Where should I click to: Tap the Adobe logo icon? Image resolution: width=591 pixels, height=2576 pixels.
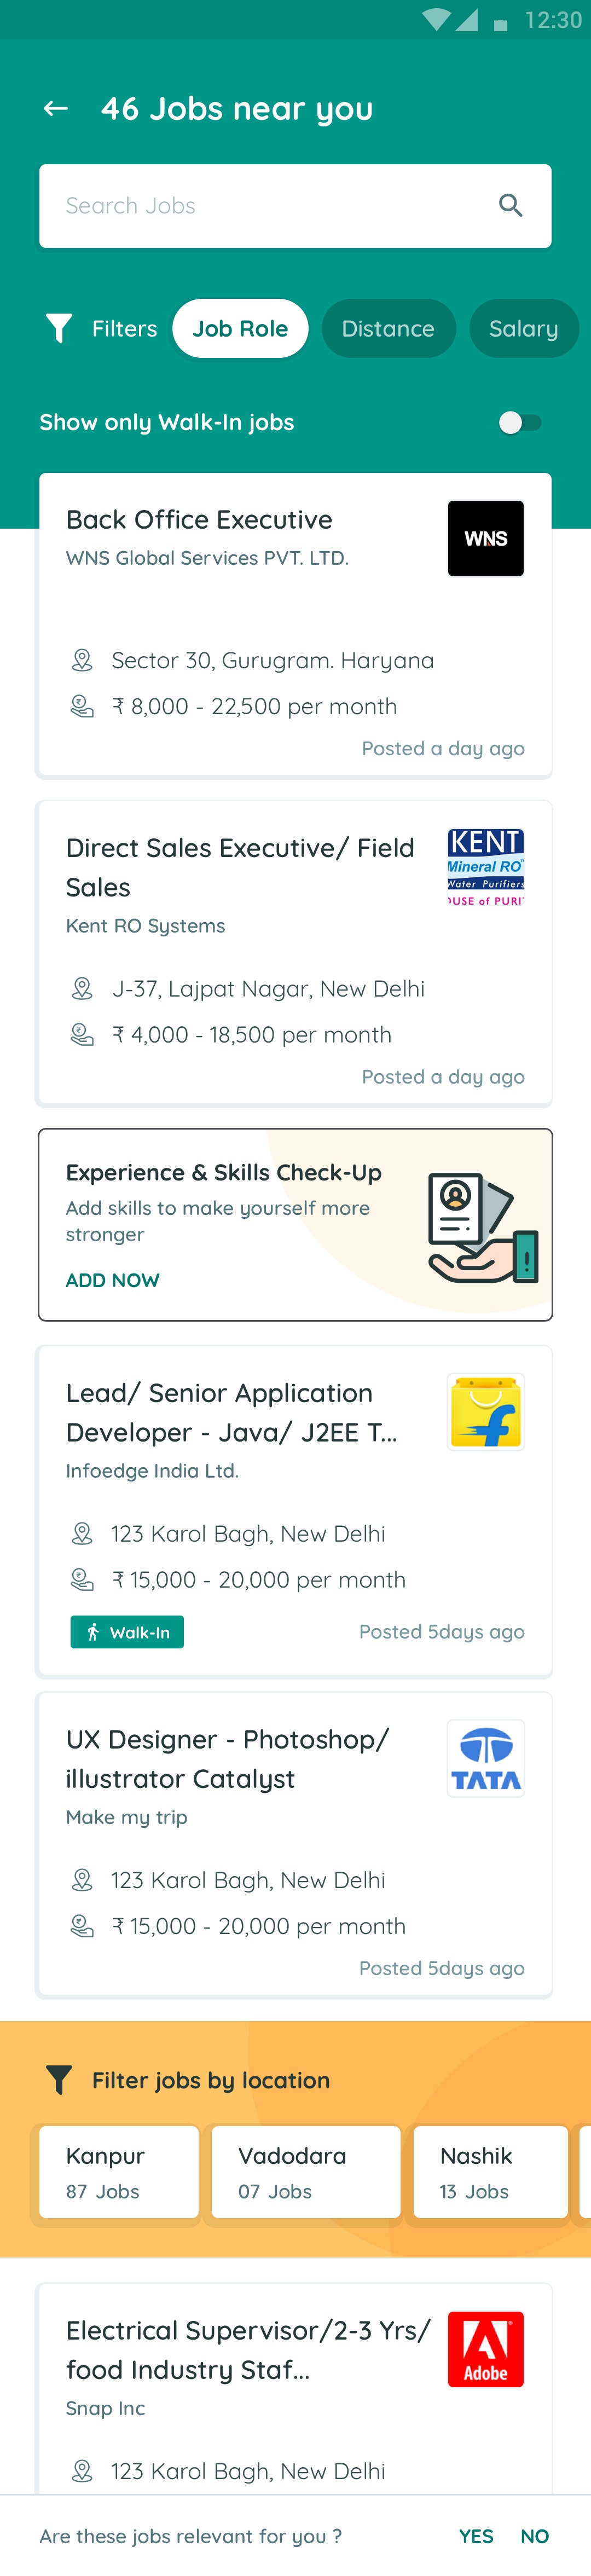[485, 2349]
